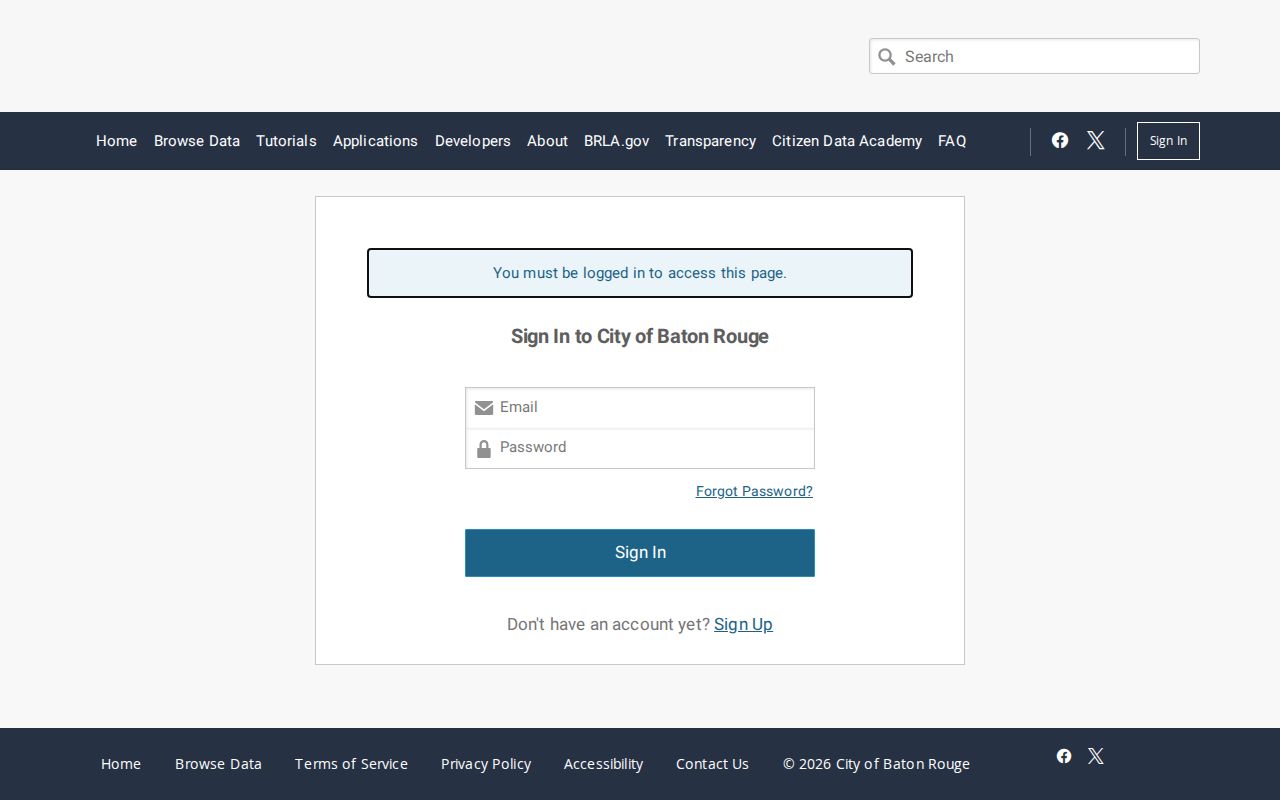Click the 'Sign In to City of Baton Rouge' heading
The height and width of the screenshot is (800, 1280).
[x=640, y=336]
